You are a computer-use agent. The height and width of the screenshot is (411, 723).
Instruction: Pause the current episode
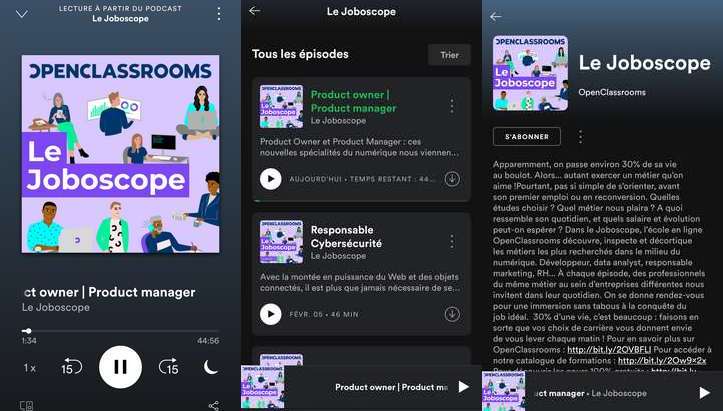coord(120,367)
